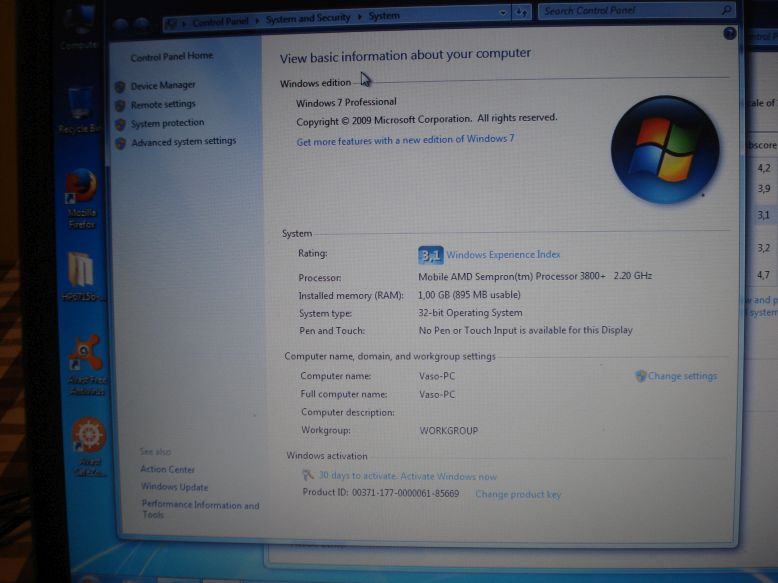Click No Pen or Touch Input text
The image size is (778, 583).
tap(525, 330)
